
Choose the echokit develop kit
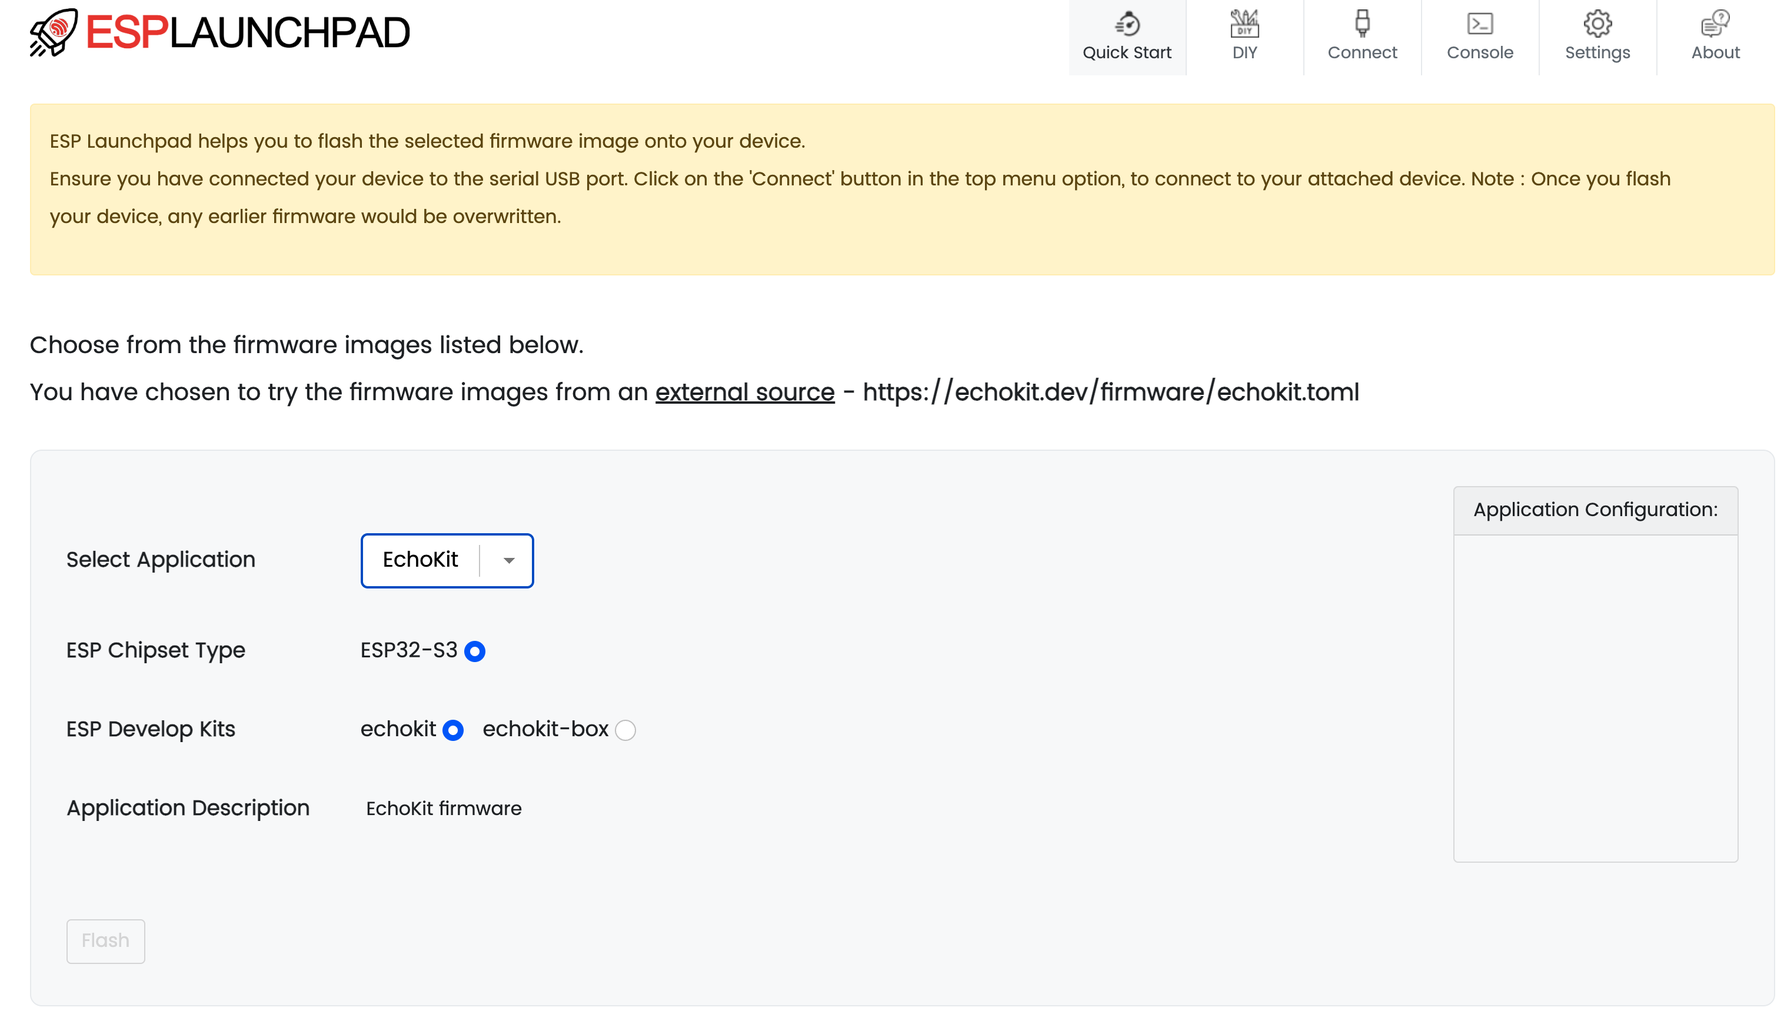452,730
